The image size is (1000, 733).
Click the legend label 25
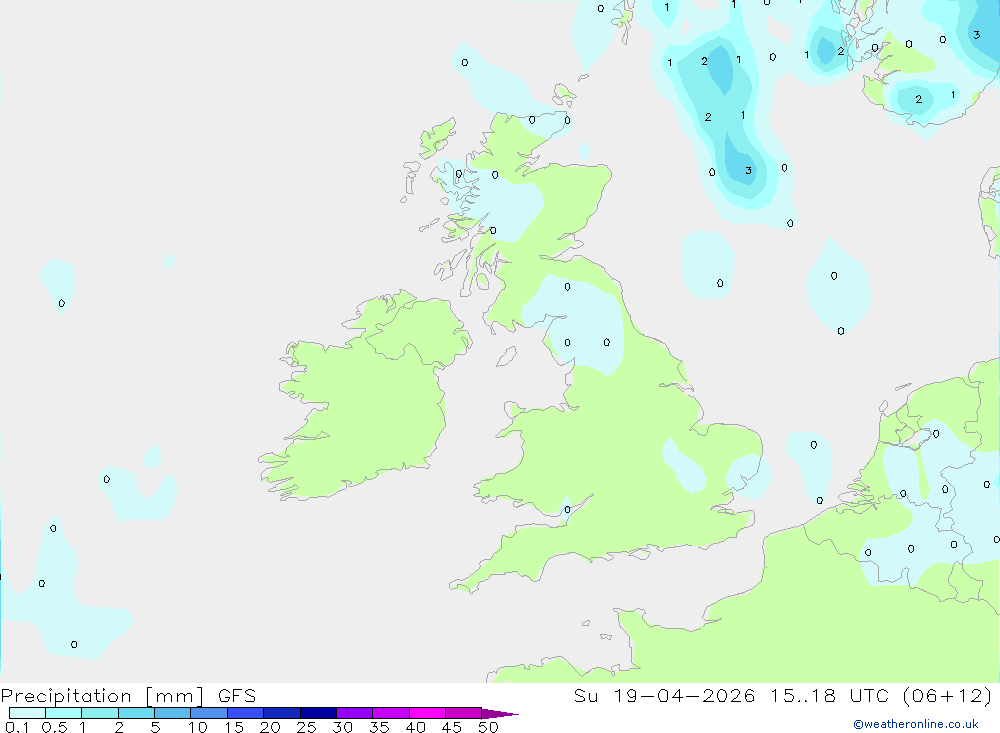pyautogui.click(x=306, y=727)
